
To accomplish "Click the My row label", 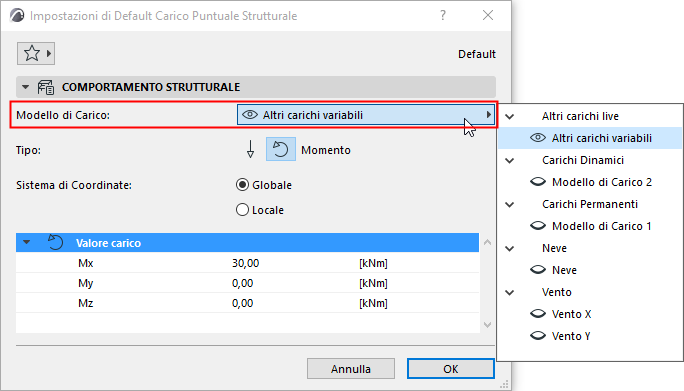I will (x=86, y=283).
